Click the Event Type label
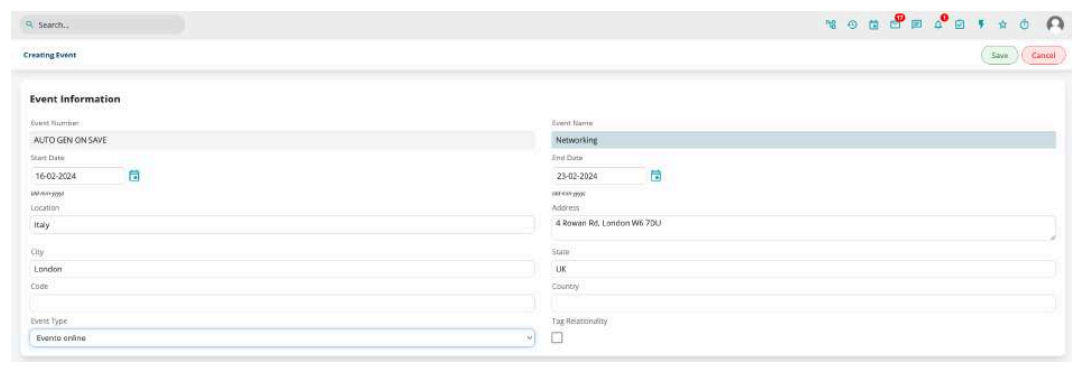 (49, 321)
